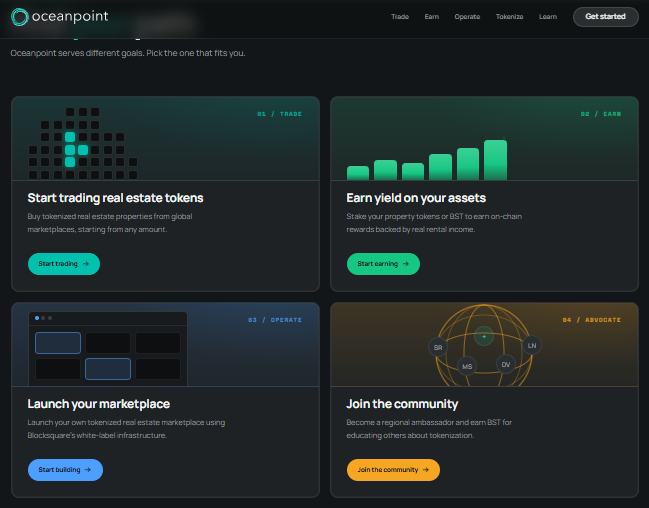The width and height of the screenshot is (649, 508).
Task: Click the 'Become a regional ambassador' description
Action: [429, 429]
